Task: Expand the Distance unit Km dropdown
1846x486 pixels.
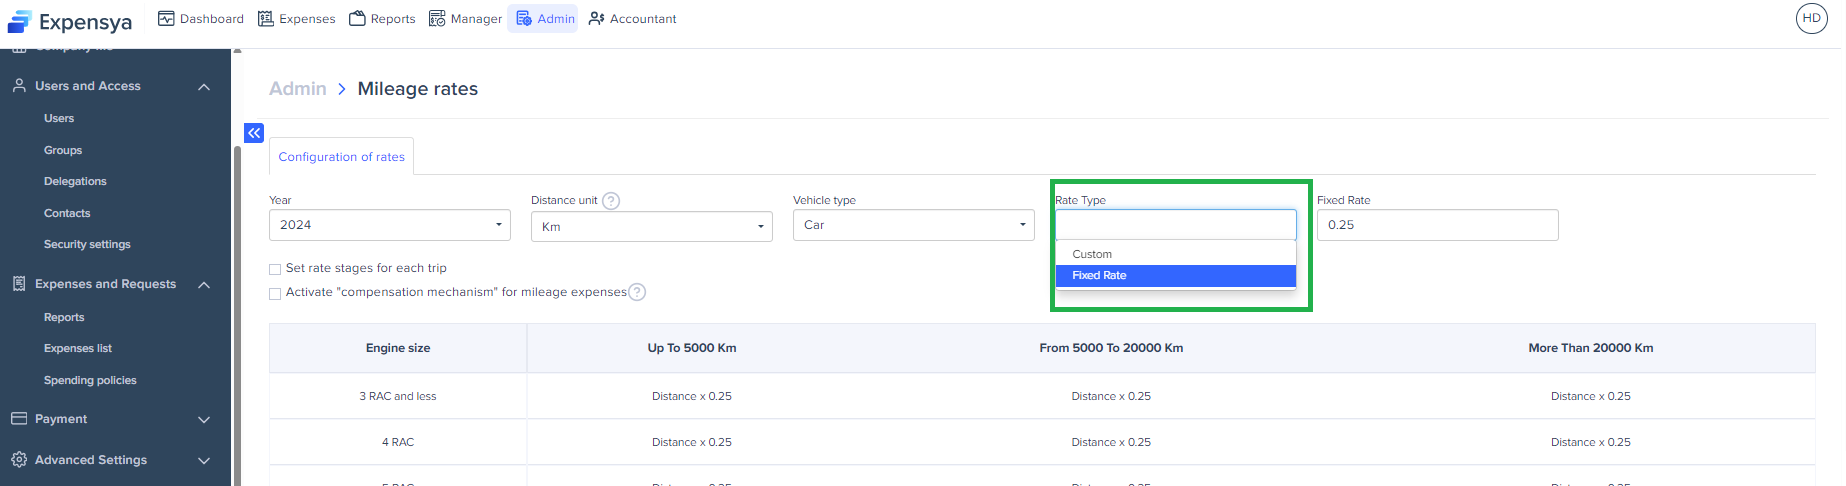Action: point(651,227)
